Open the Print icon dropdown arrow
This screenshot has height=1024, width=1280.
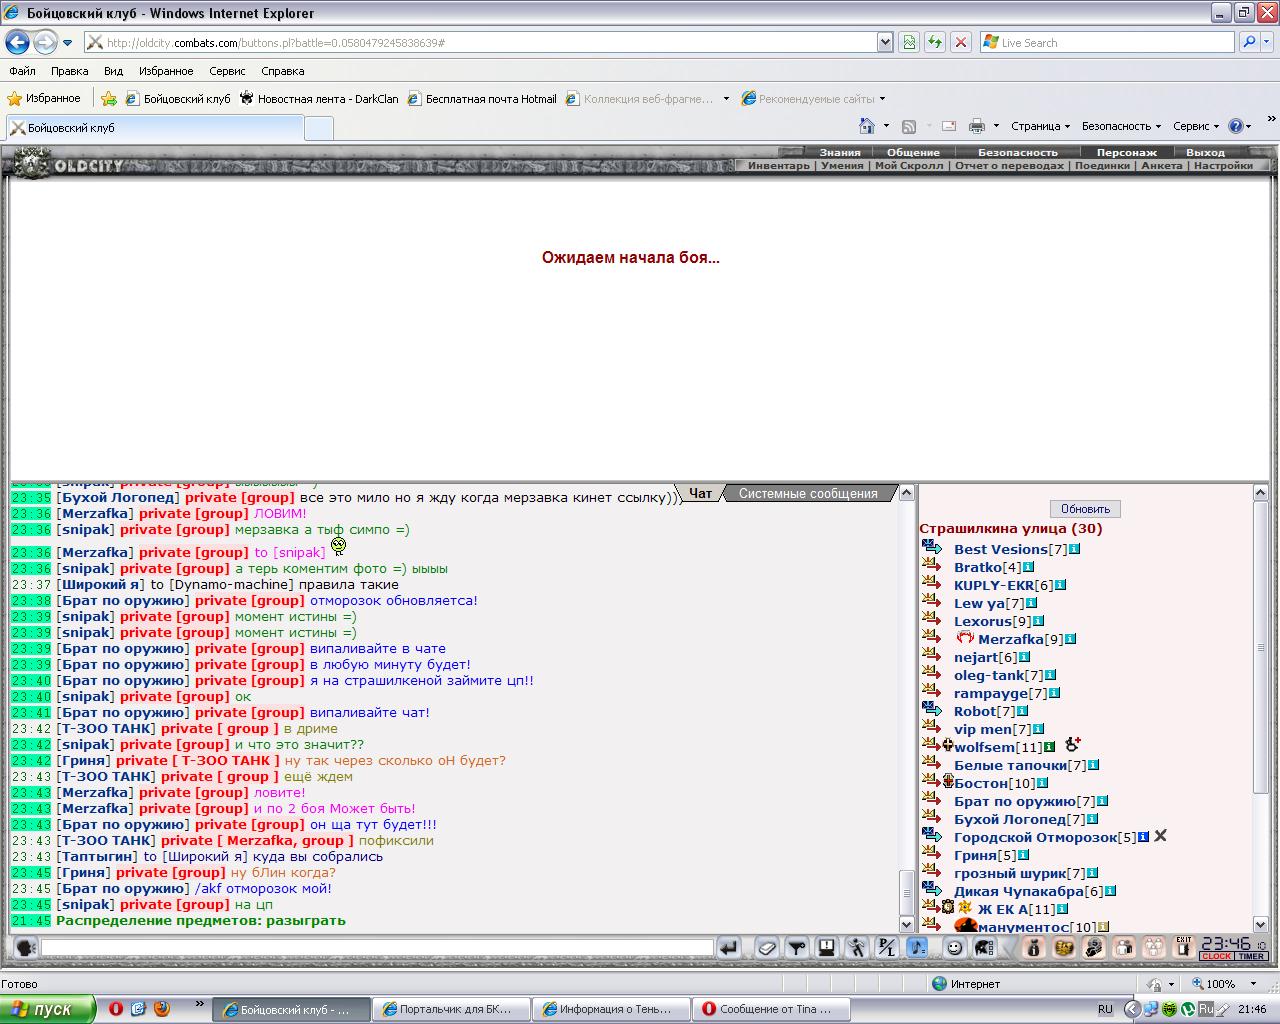pyautogui.click(x=995, y=126)
